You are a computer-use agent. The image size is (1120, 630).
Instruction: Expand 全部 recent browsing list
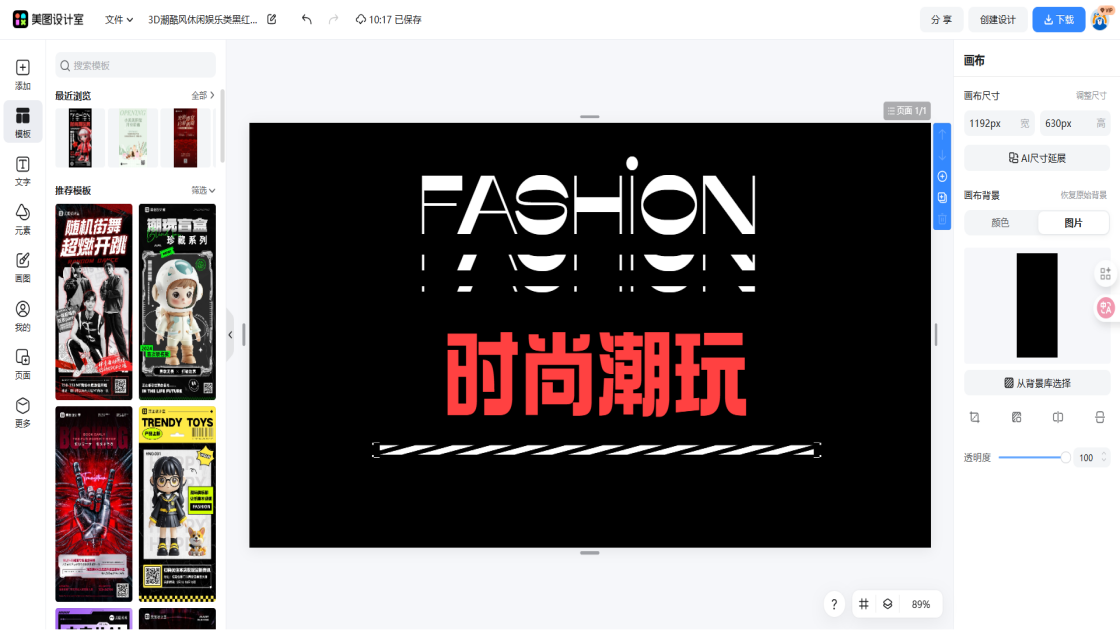(x=203, y=95)
